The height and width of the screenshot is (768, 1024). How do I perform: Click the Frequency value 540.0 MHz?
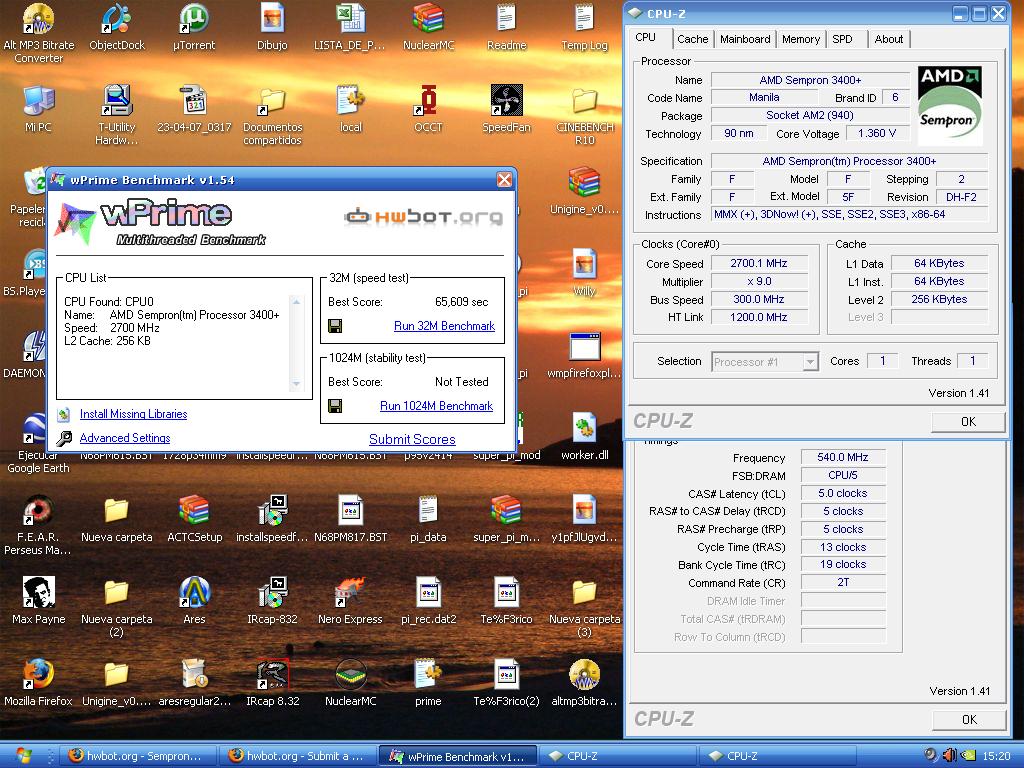click(842, 457)
